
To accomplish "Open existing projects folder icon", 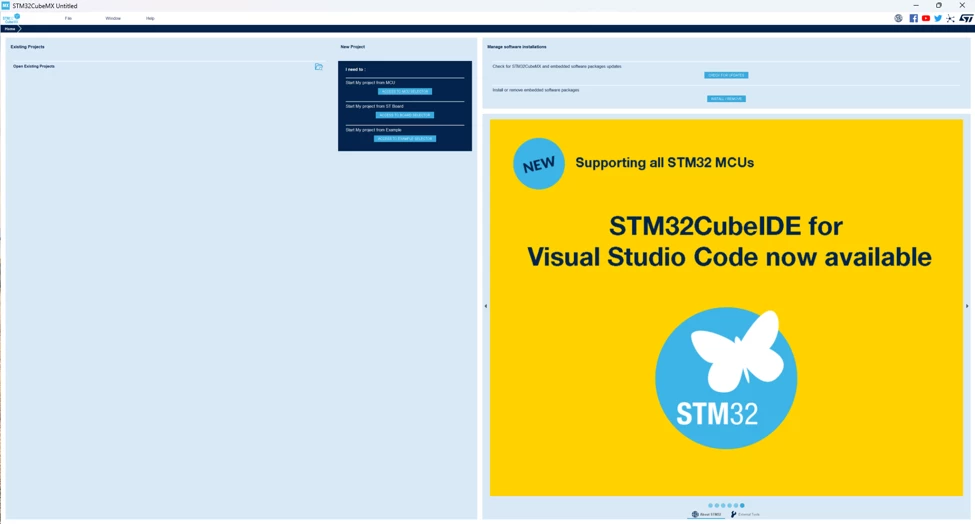I will [318, 67].
